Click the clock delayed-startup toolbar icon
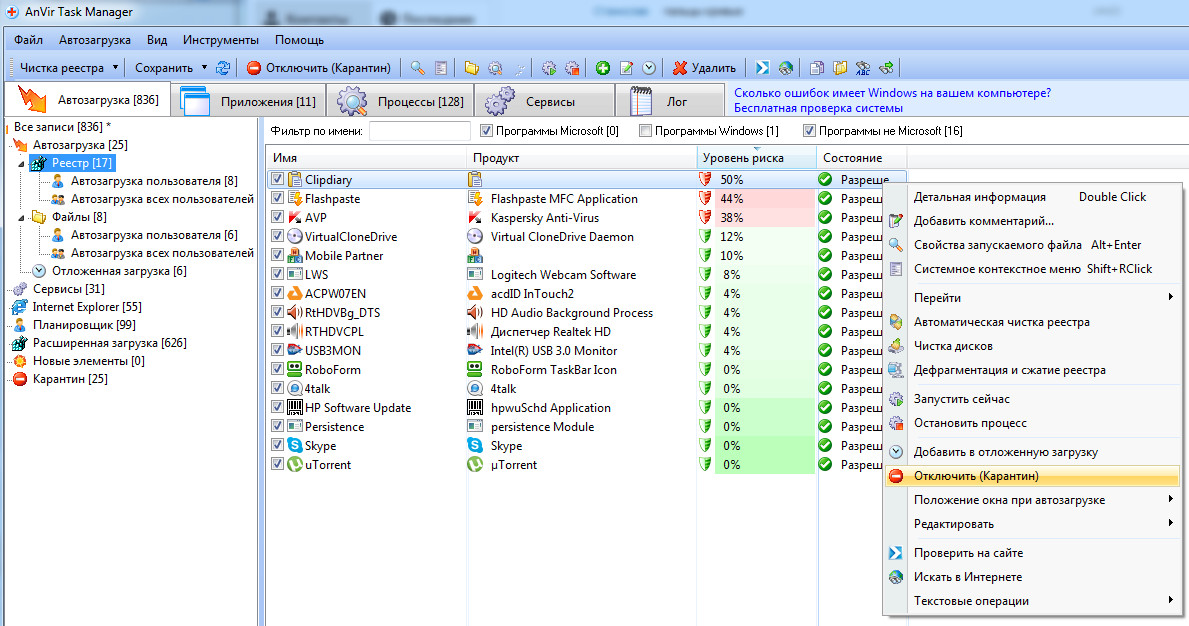1189x626 pixels. pos(649,68)
